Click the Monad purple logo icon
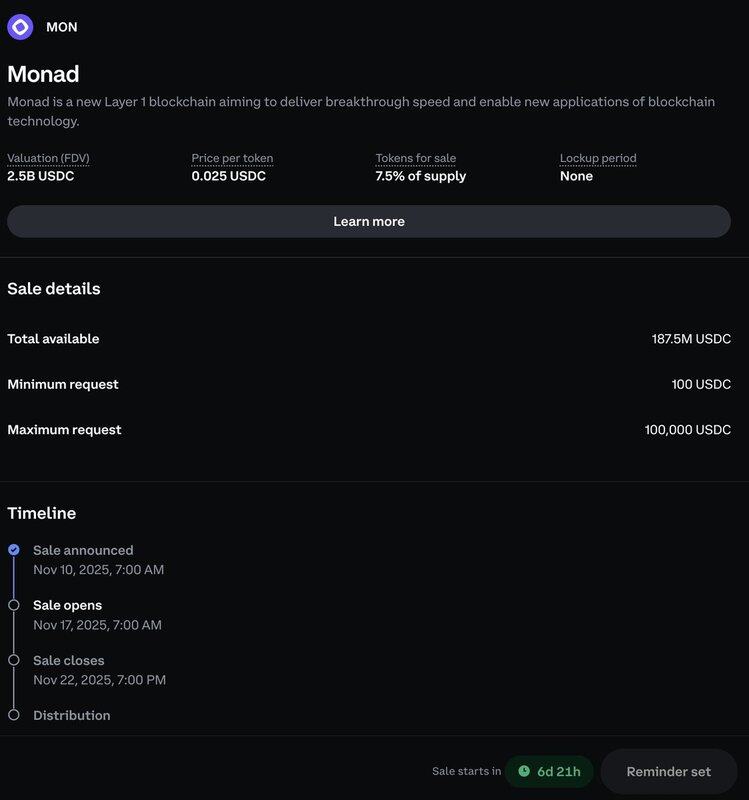749x800 pixels. pyautogui.click(x=20, y=27)
